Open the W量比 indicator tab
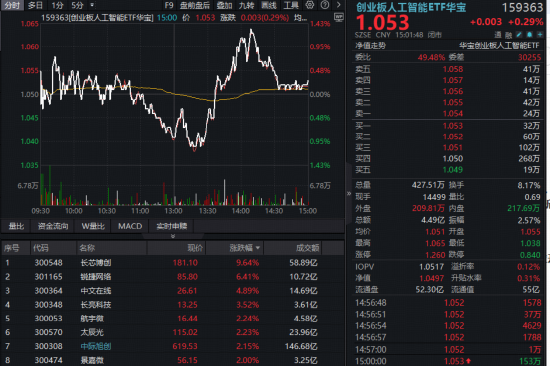 tap(93, 226)
